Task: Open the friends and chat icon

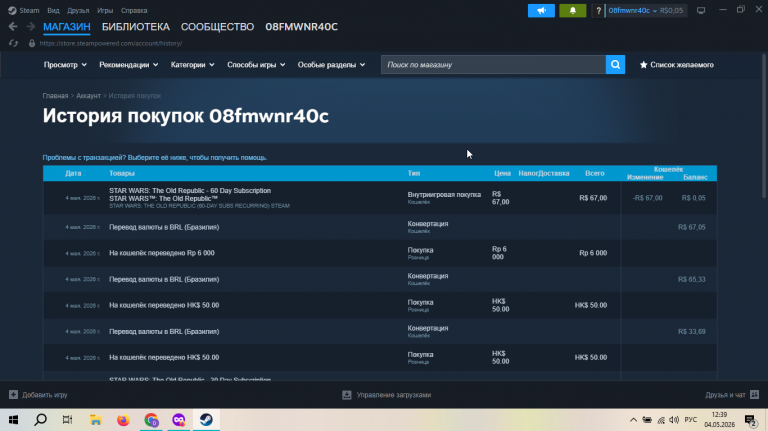Action: [x=754, y=395]
